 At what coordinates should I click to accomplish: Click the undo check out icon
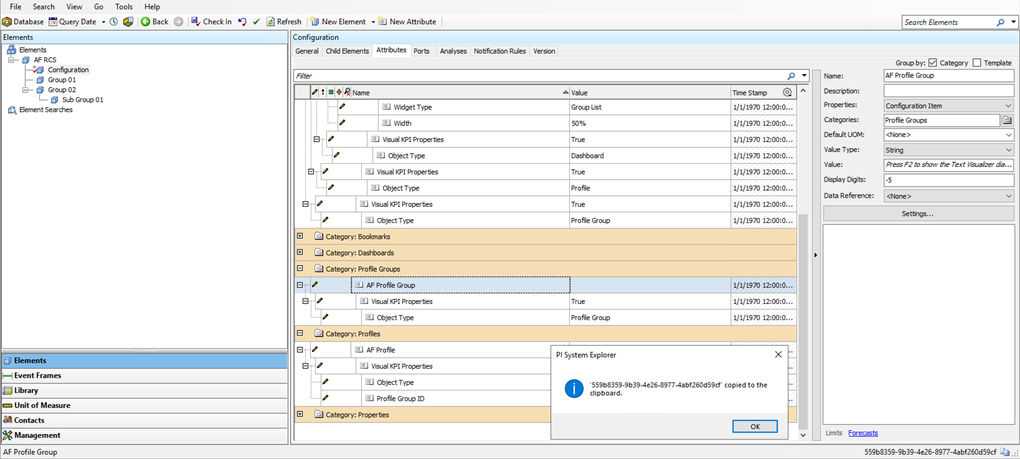242,21
